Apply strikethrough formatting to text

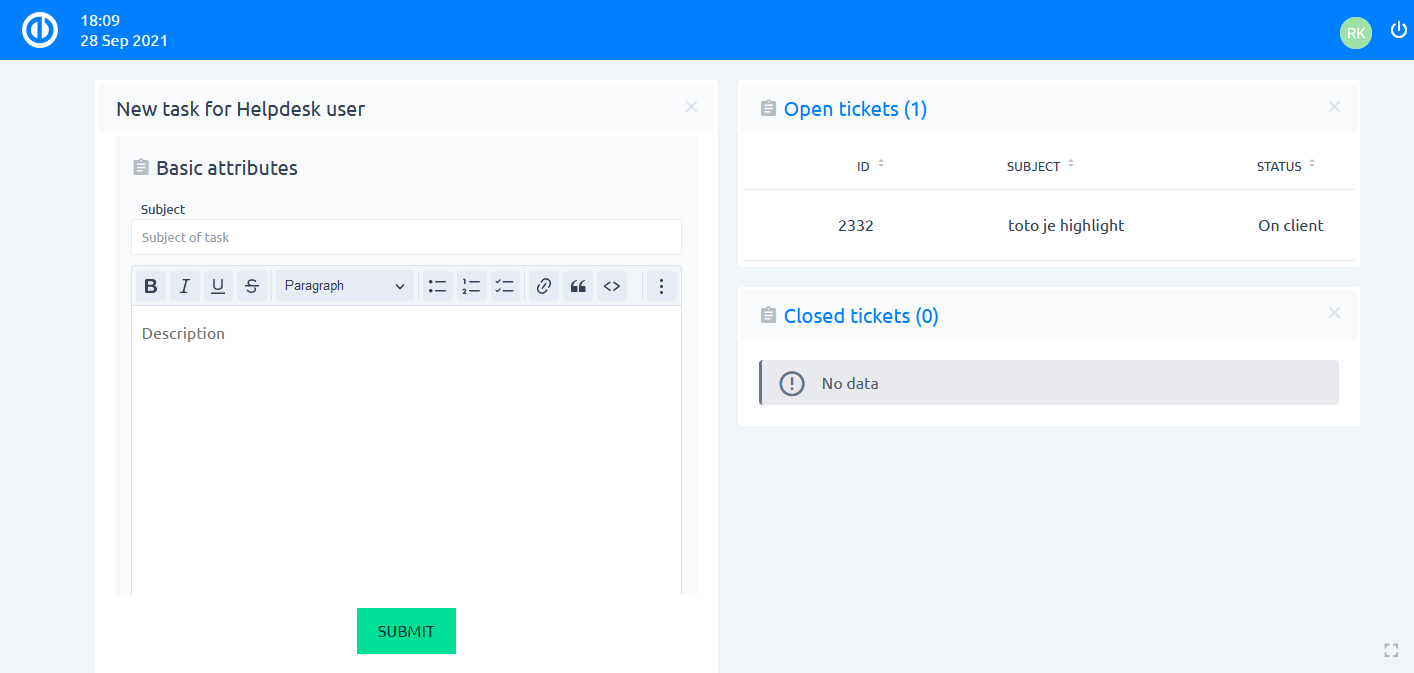(252, 286)
